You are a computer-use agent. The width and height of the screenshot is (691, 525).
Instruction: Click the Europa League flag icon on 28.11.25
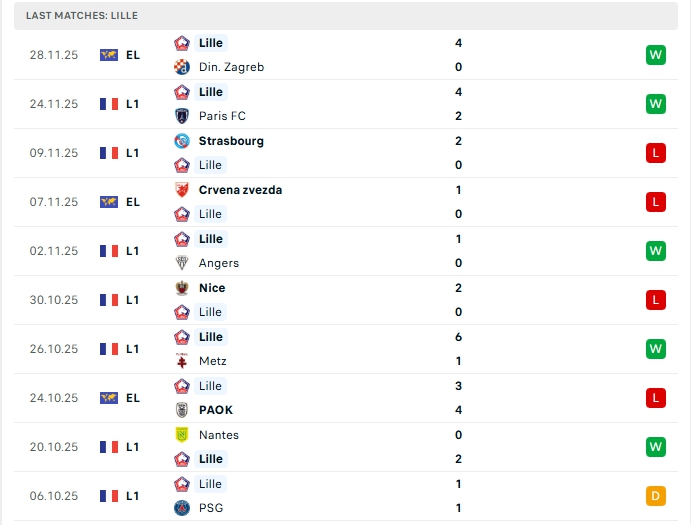(109, 55)
